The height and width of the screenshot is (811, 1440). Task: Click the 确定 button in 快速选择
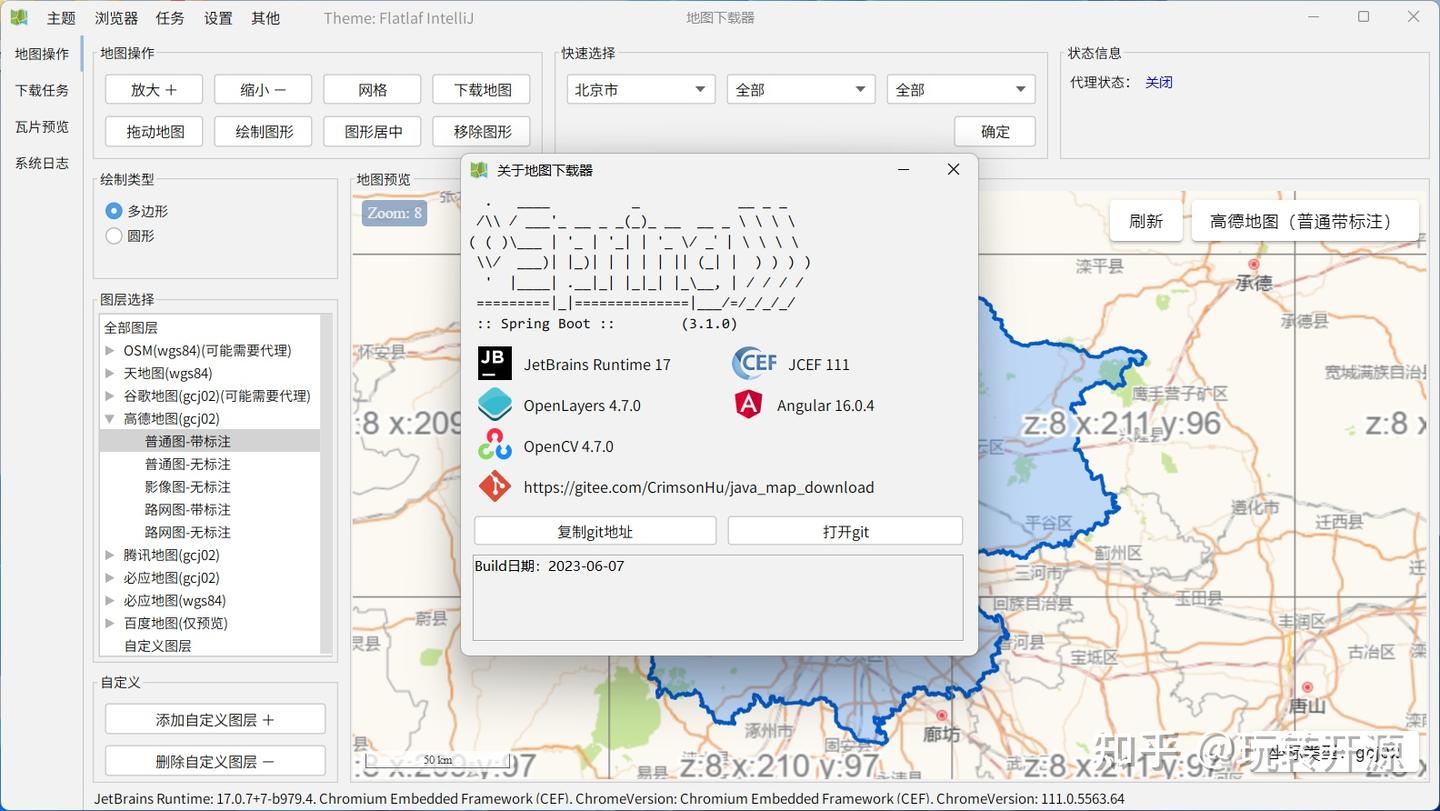point(995,131)
